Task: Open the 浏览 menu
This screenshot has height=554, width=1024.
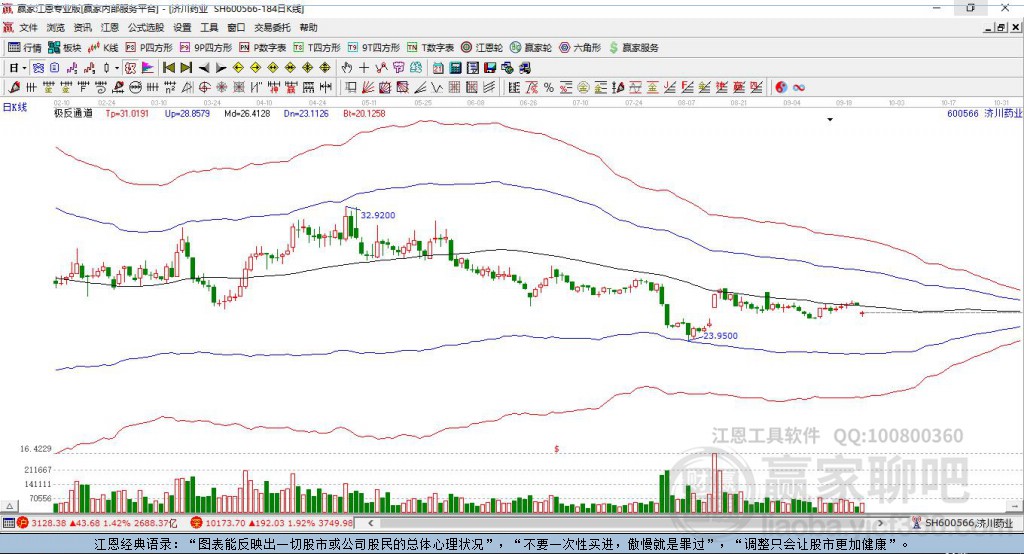Action: coord(56,27)
